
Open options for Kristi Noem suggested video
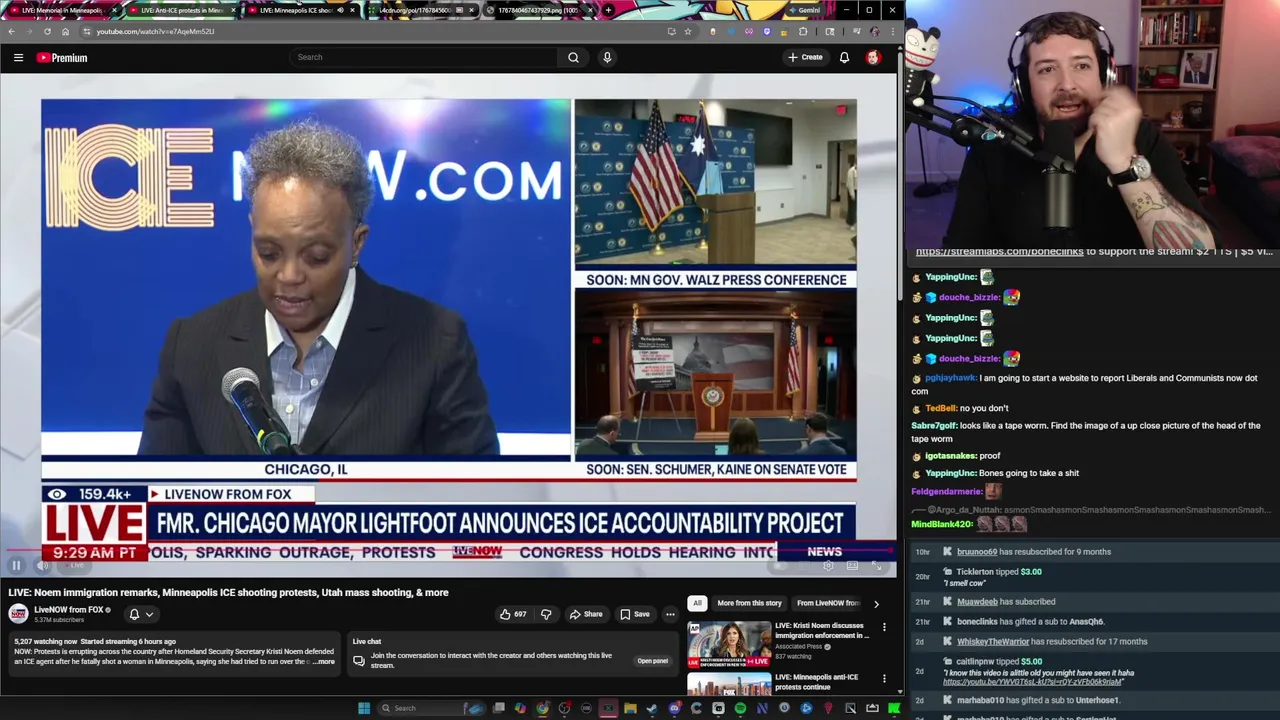point(884,628)
